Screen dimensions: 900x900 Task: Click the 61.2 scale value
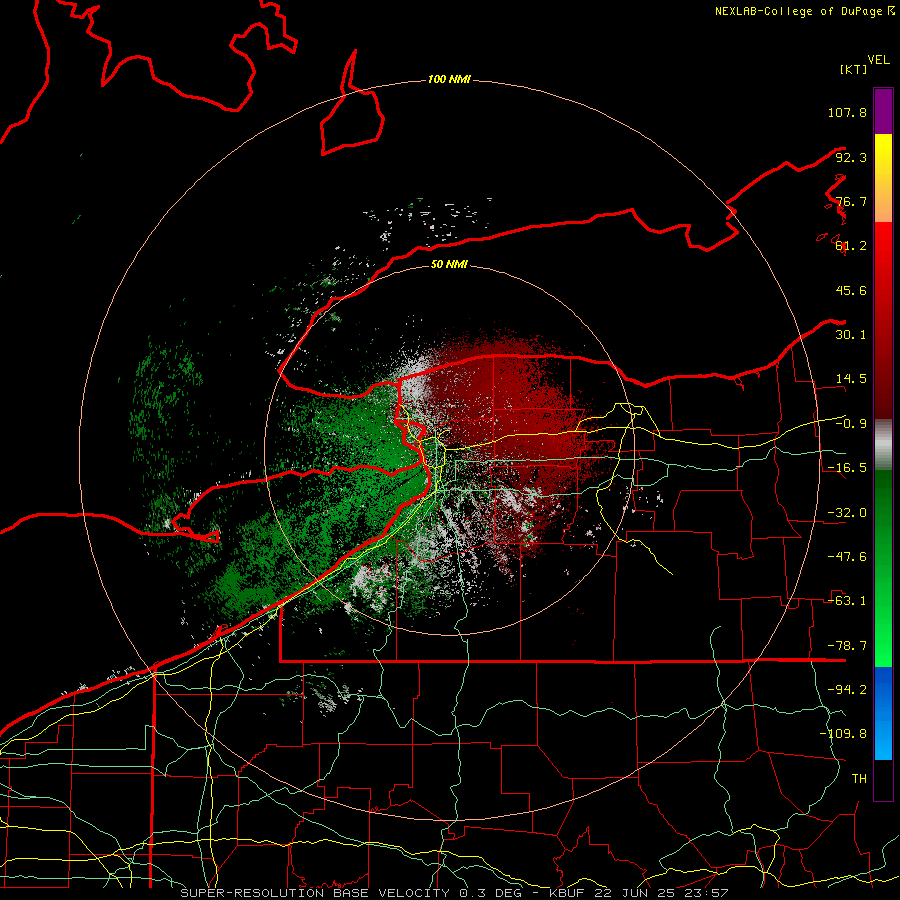pyautogui.click(x=851, y=246)
